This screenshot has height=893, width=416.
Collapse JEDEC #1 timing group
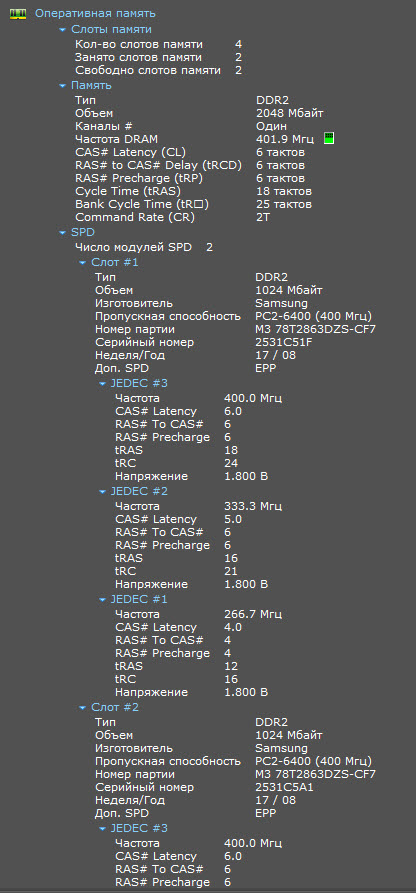(102, 600)
